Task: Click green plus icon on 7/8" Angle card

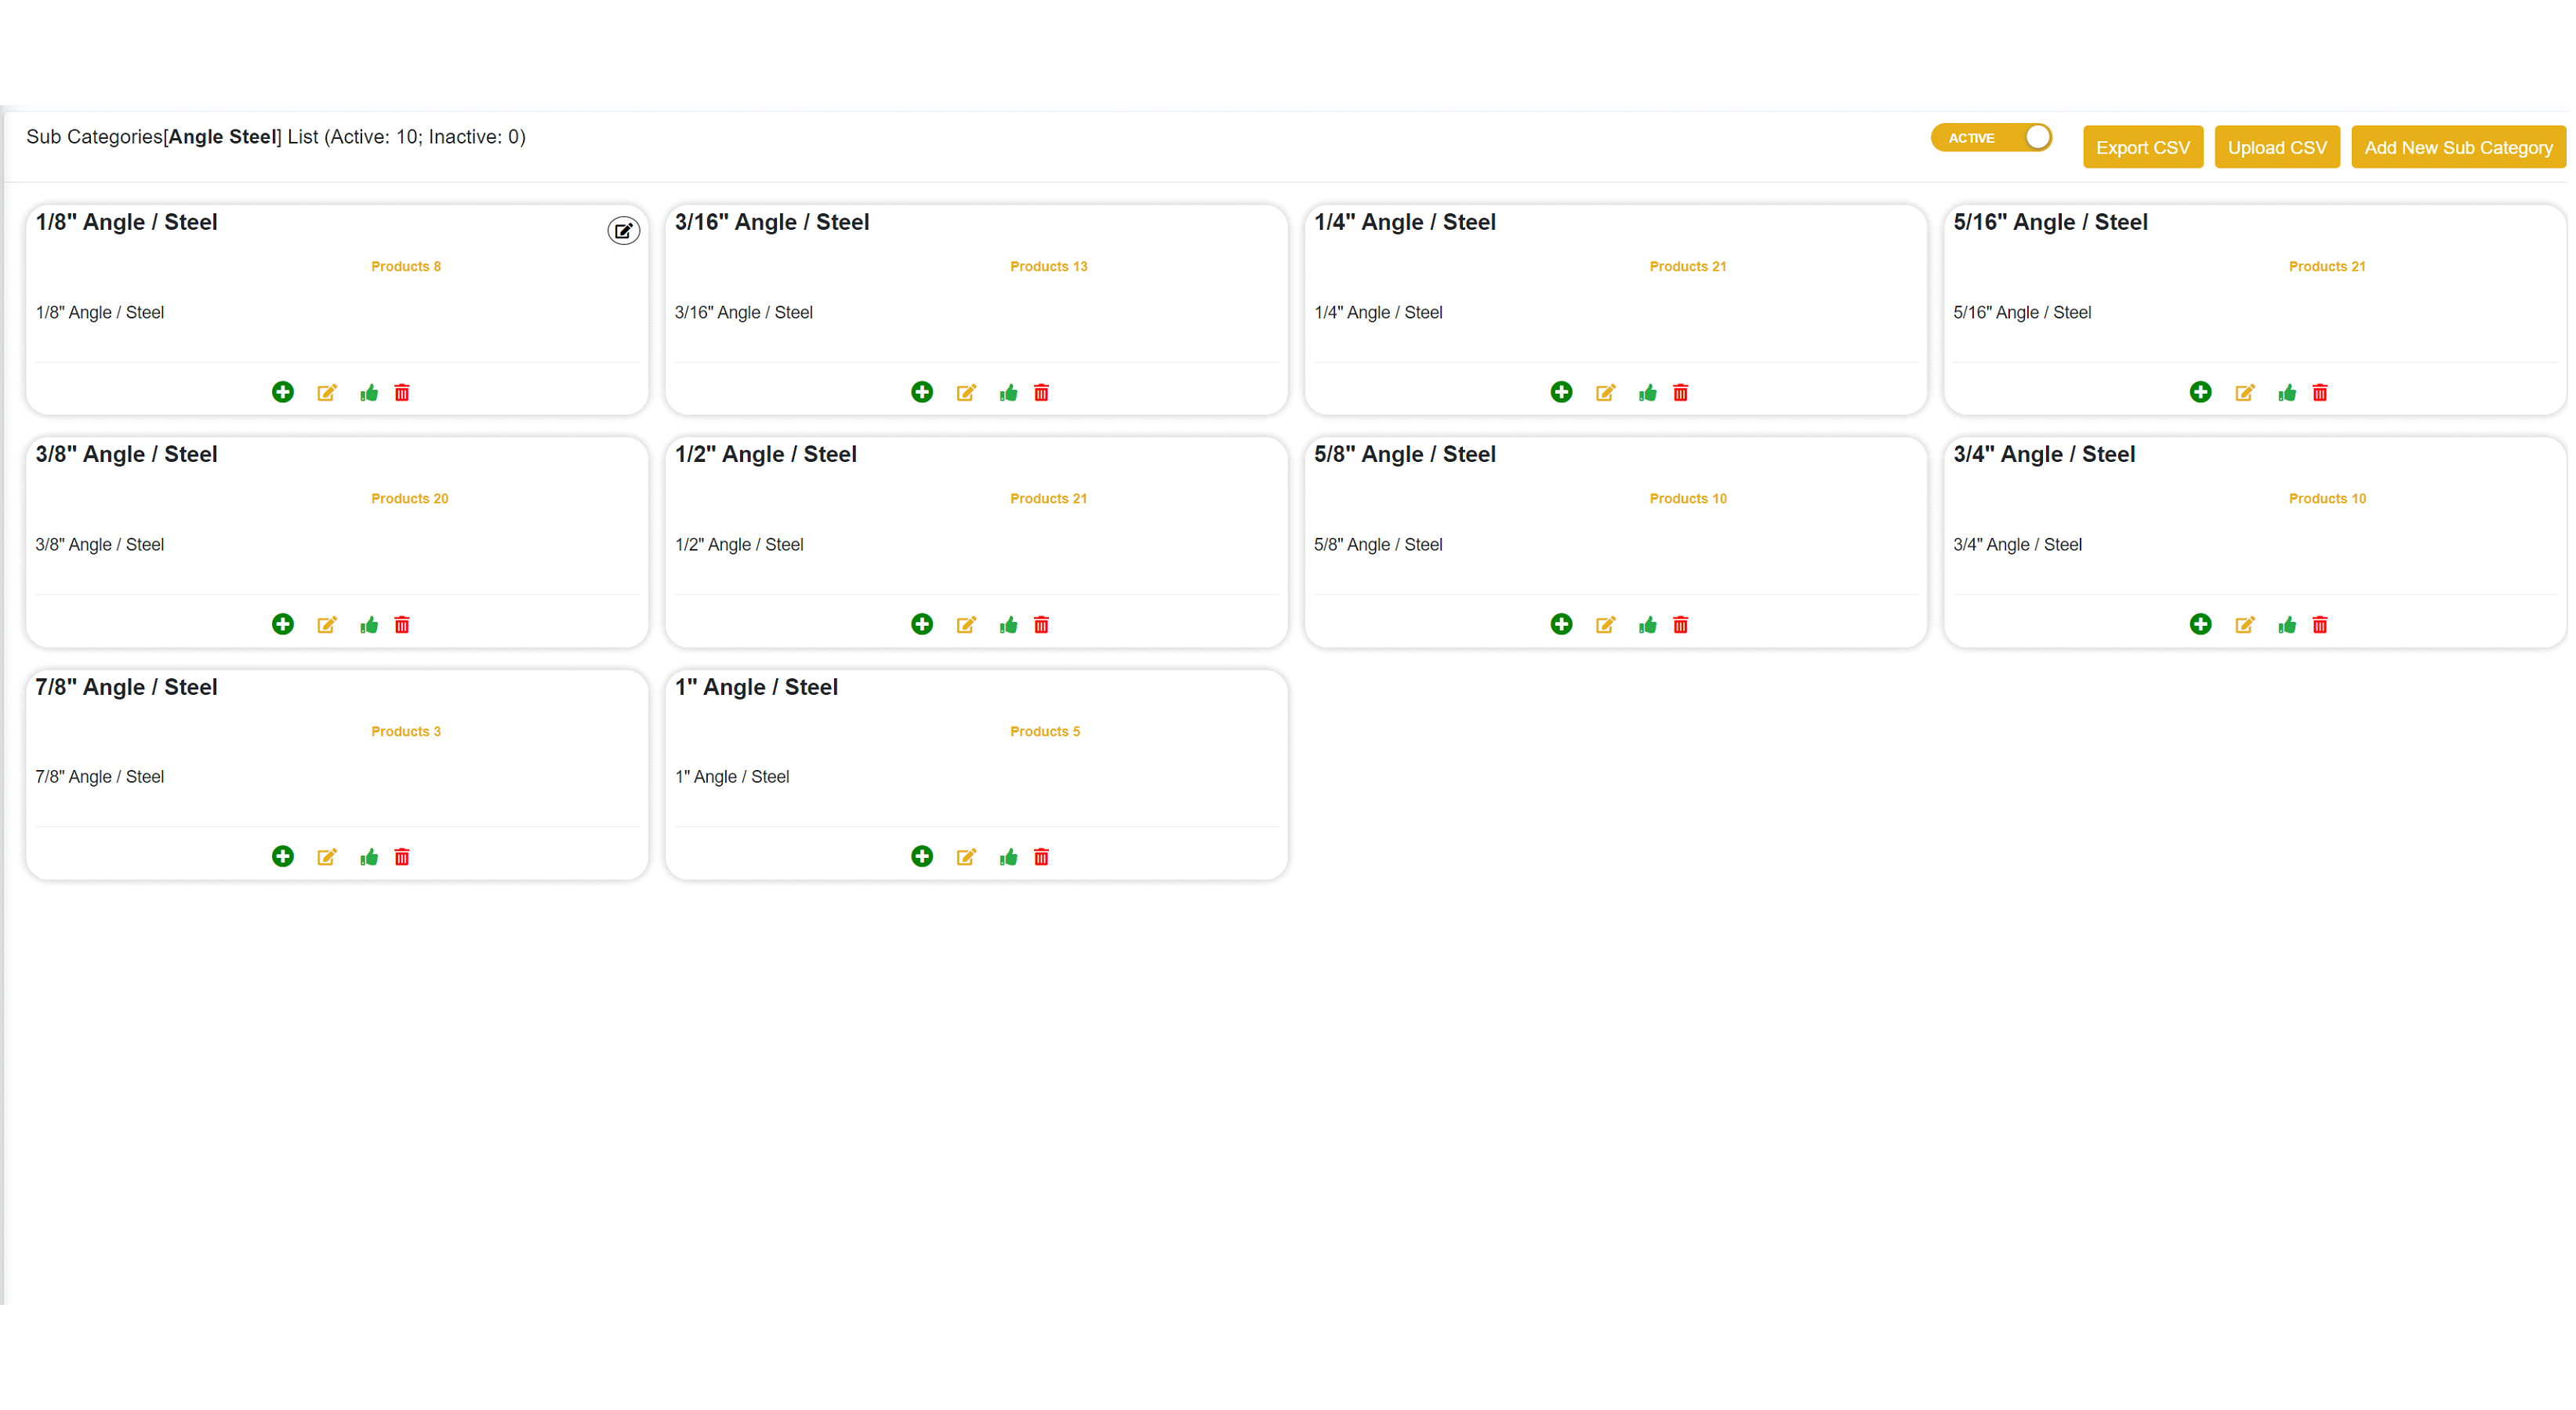Action: (283, 856)
